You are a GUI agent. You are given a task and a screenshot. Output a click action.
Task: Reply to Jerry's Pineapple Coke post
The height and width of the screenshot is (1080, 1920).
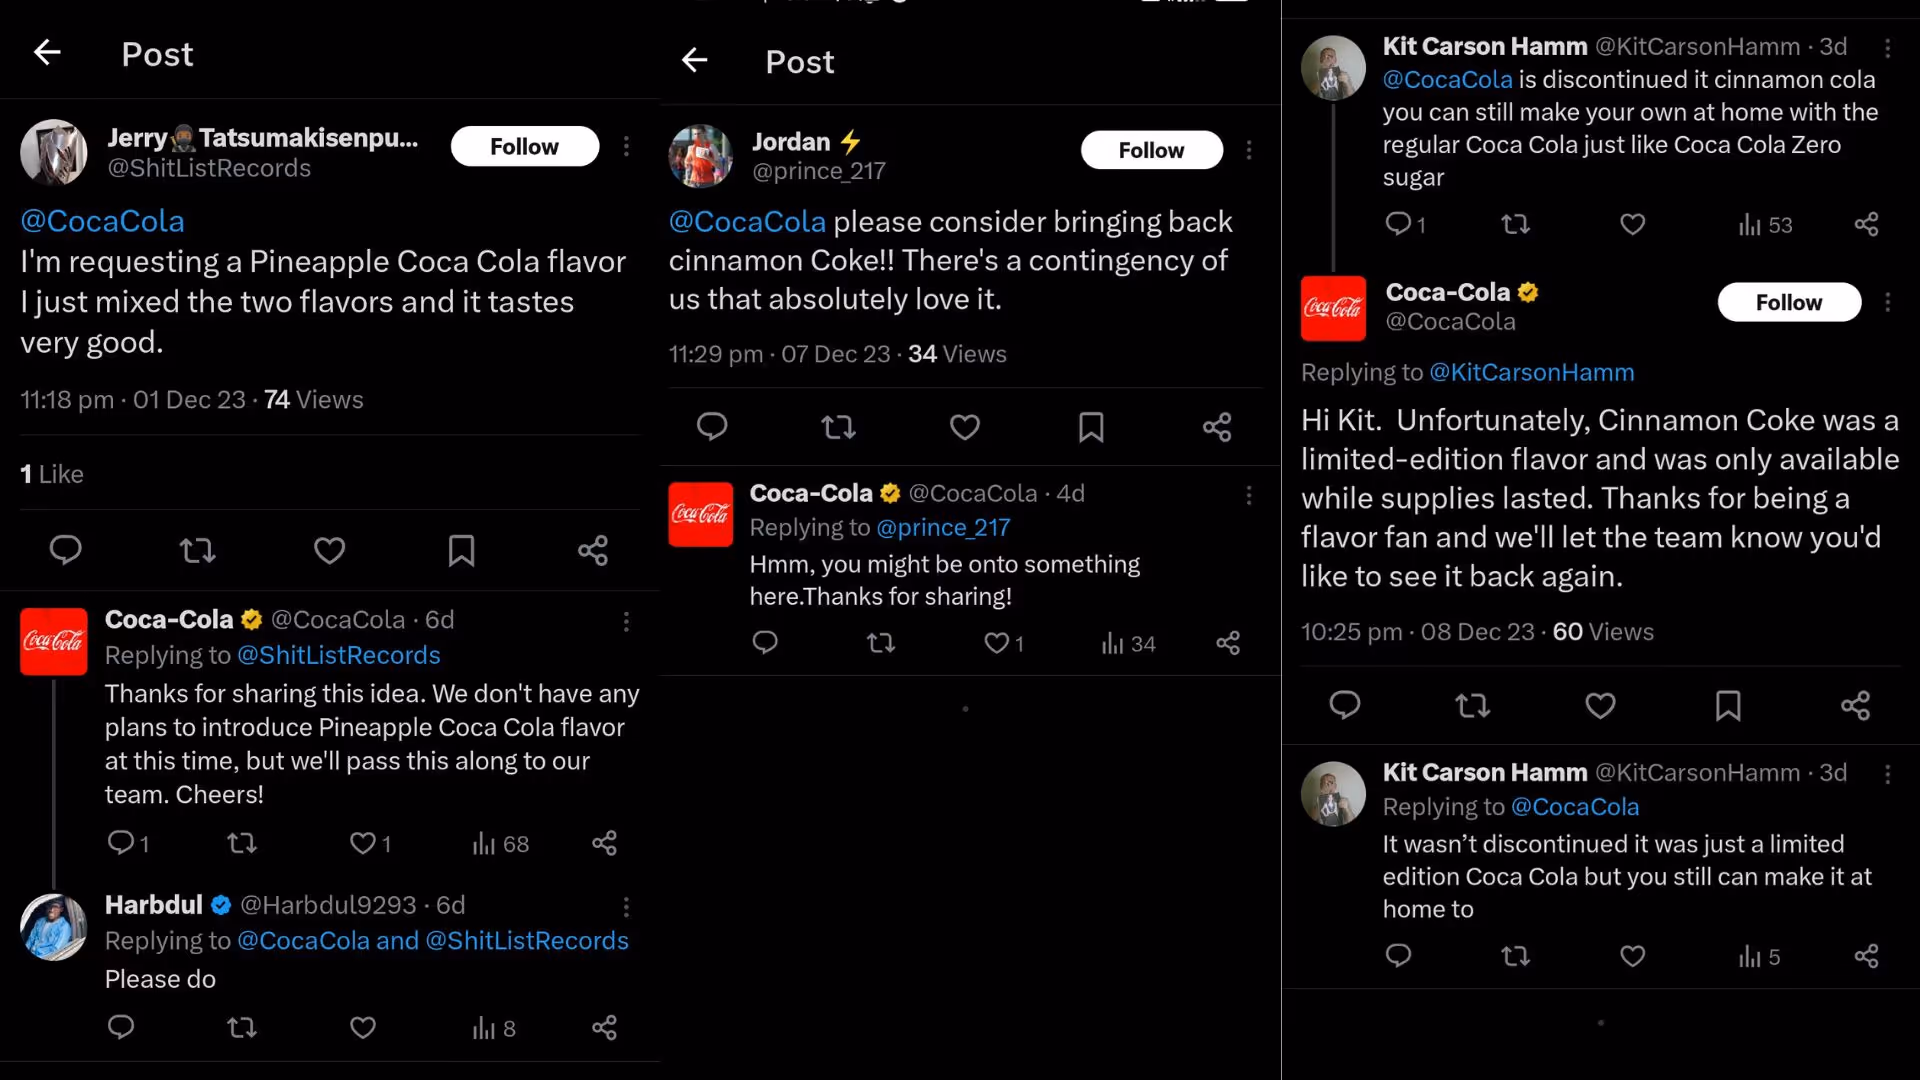[66, 550]
